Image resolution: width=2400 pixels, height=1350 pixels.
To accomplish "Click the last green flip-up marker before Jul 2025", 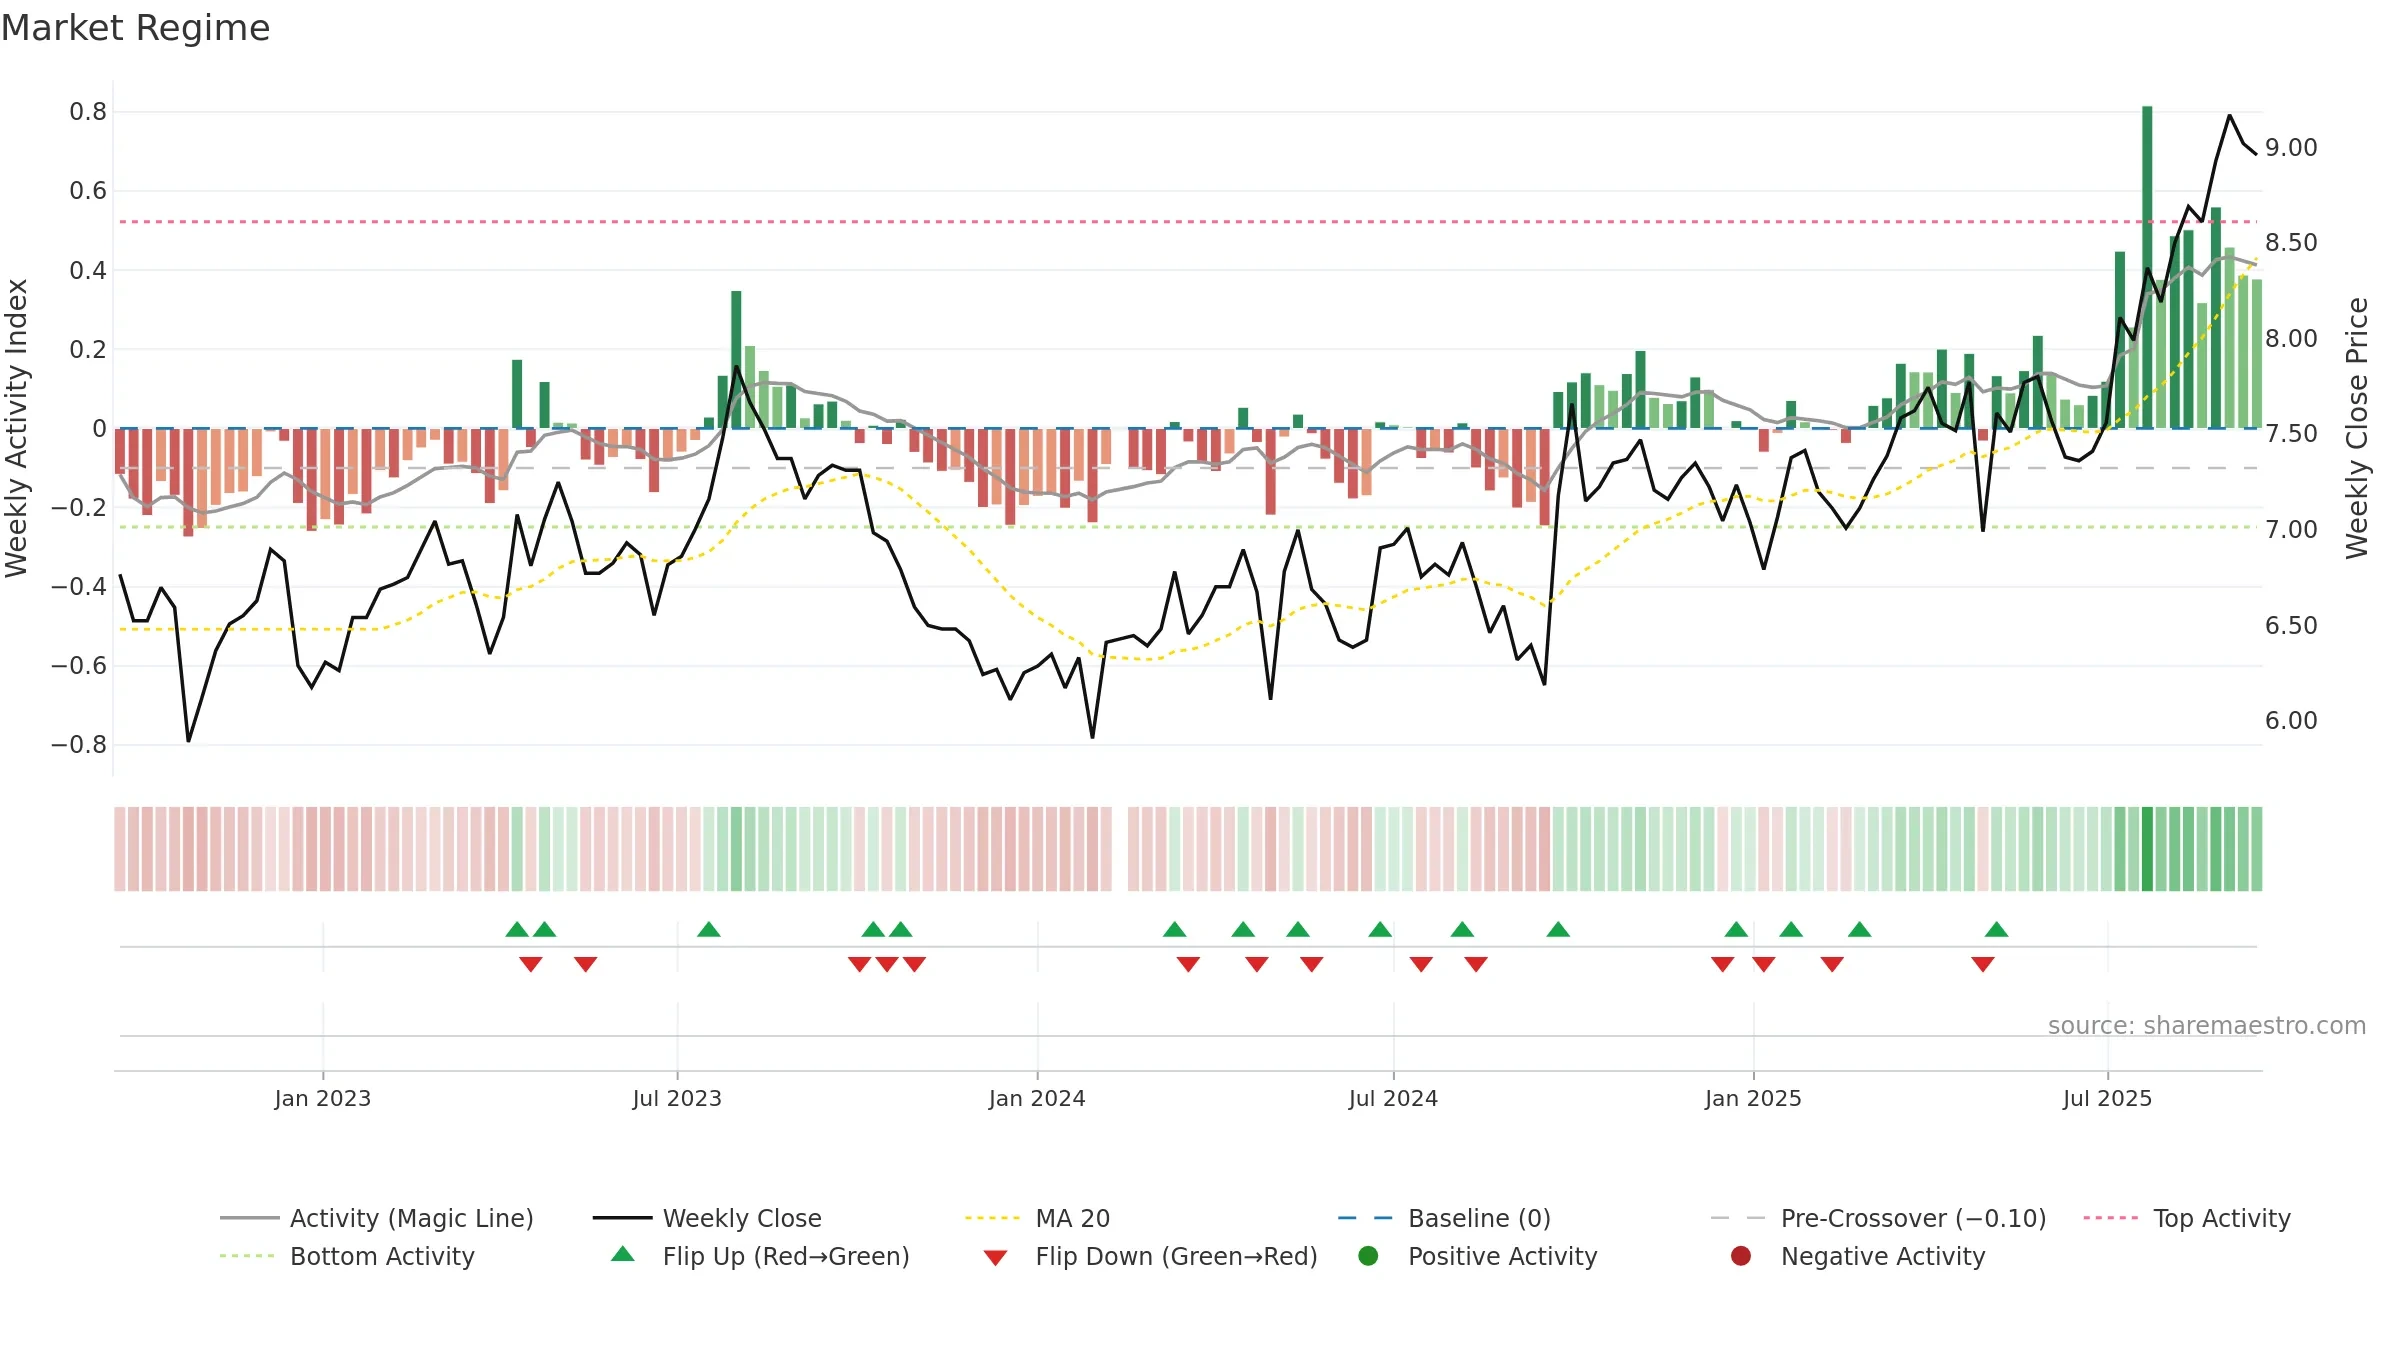I will 1997,929.
